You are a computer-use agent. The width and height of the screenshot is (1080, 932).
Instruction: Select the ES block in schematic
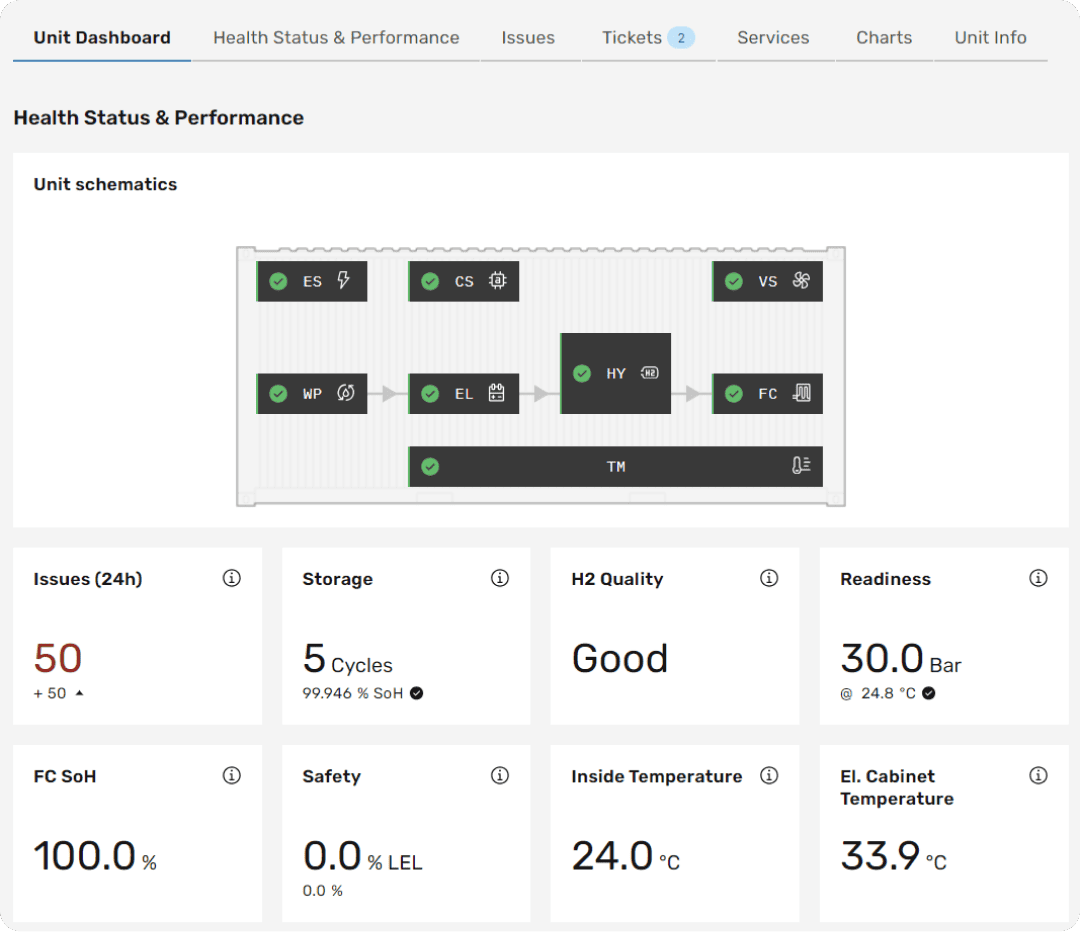(311, 281)
